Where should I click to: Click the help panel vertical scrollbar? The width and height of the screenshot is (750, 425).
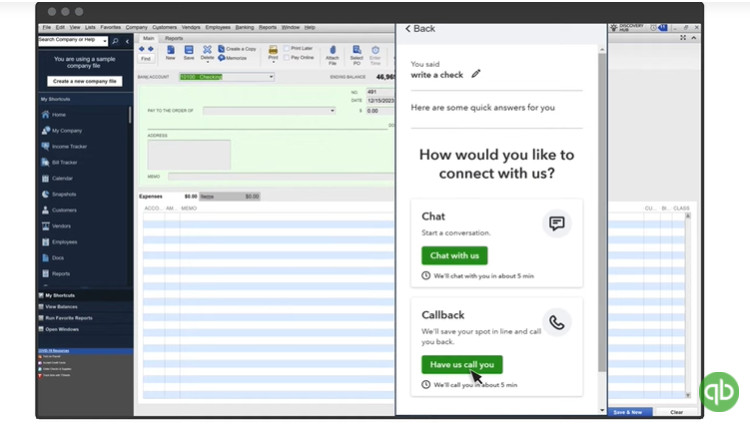pyautogui.click(x=602, y=212)
